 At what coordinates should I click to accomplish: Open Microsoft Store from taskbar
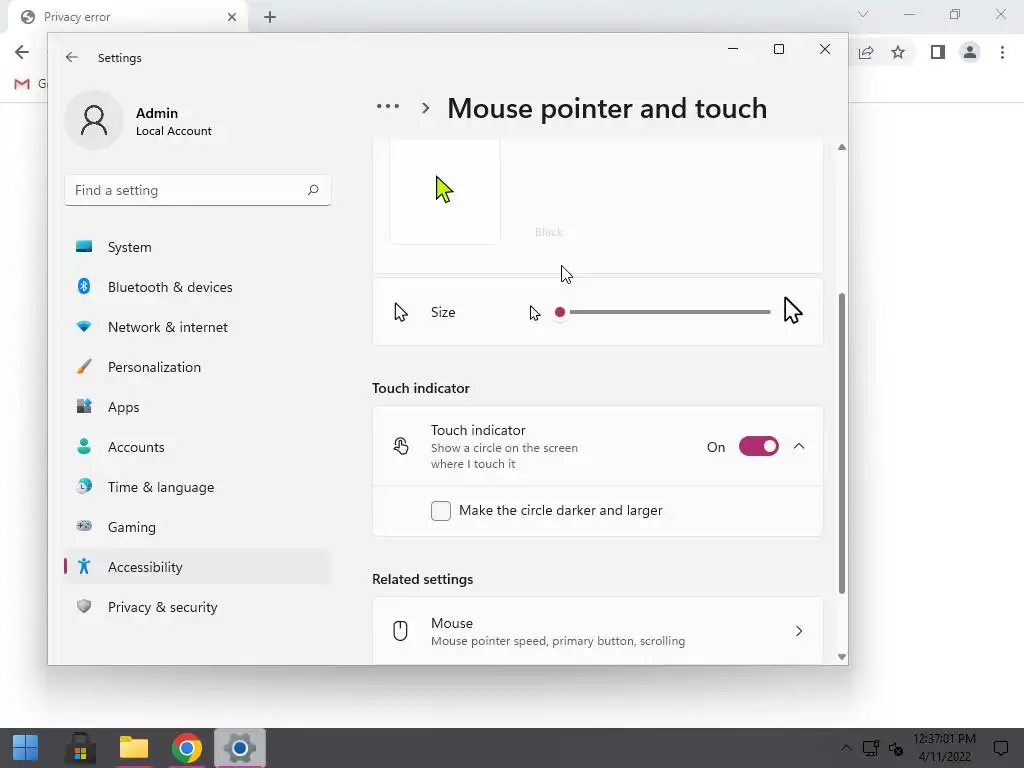coord(80,748)
